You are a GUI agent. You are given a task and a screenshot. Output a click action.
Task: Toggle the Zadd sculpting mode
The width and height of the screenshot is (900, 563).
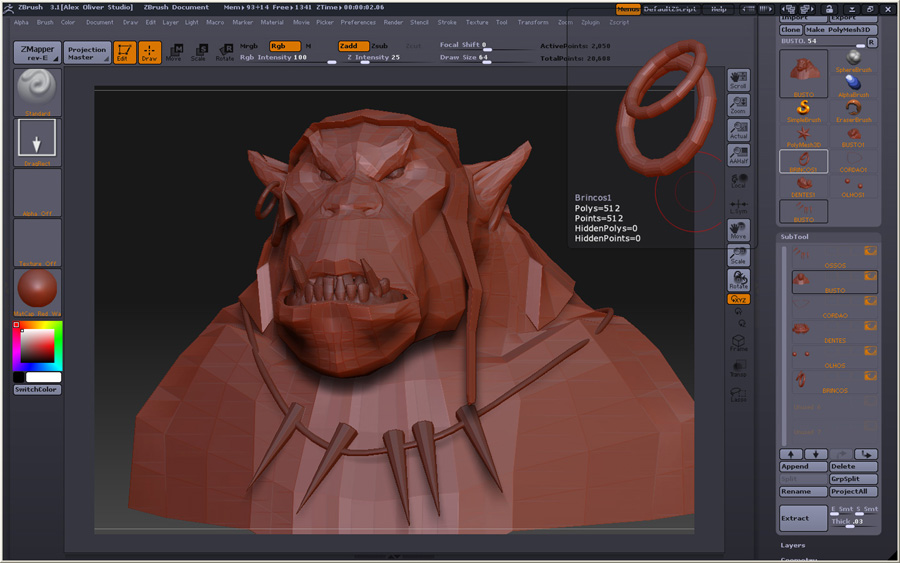352,46
